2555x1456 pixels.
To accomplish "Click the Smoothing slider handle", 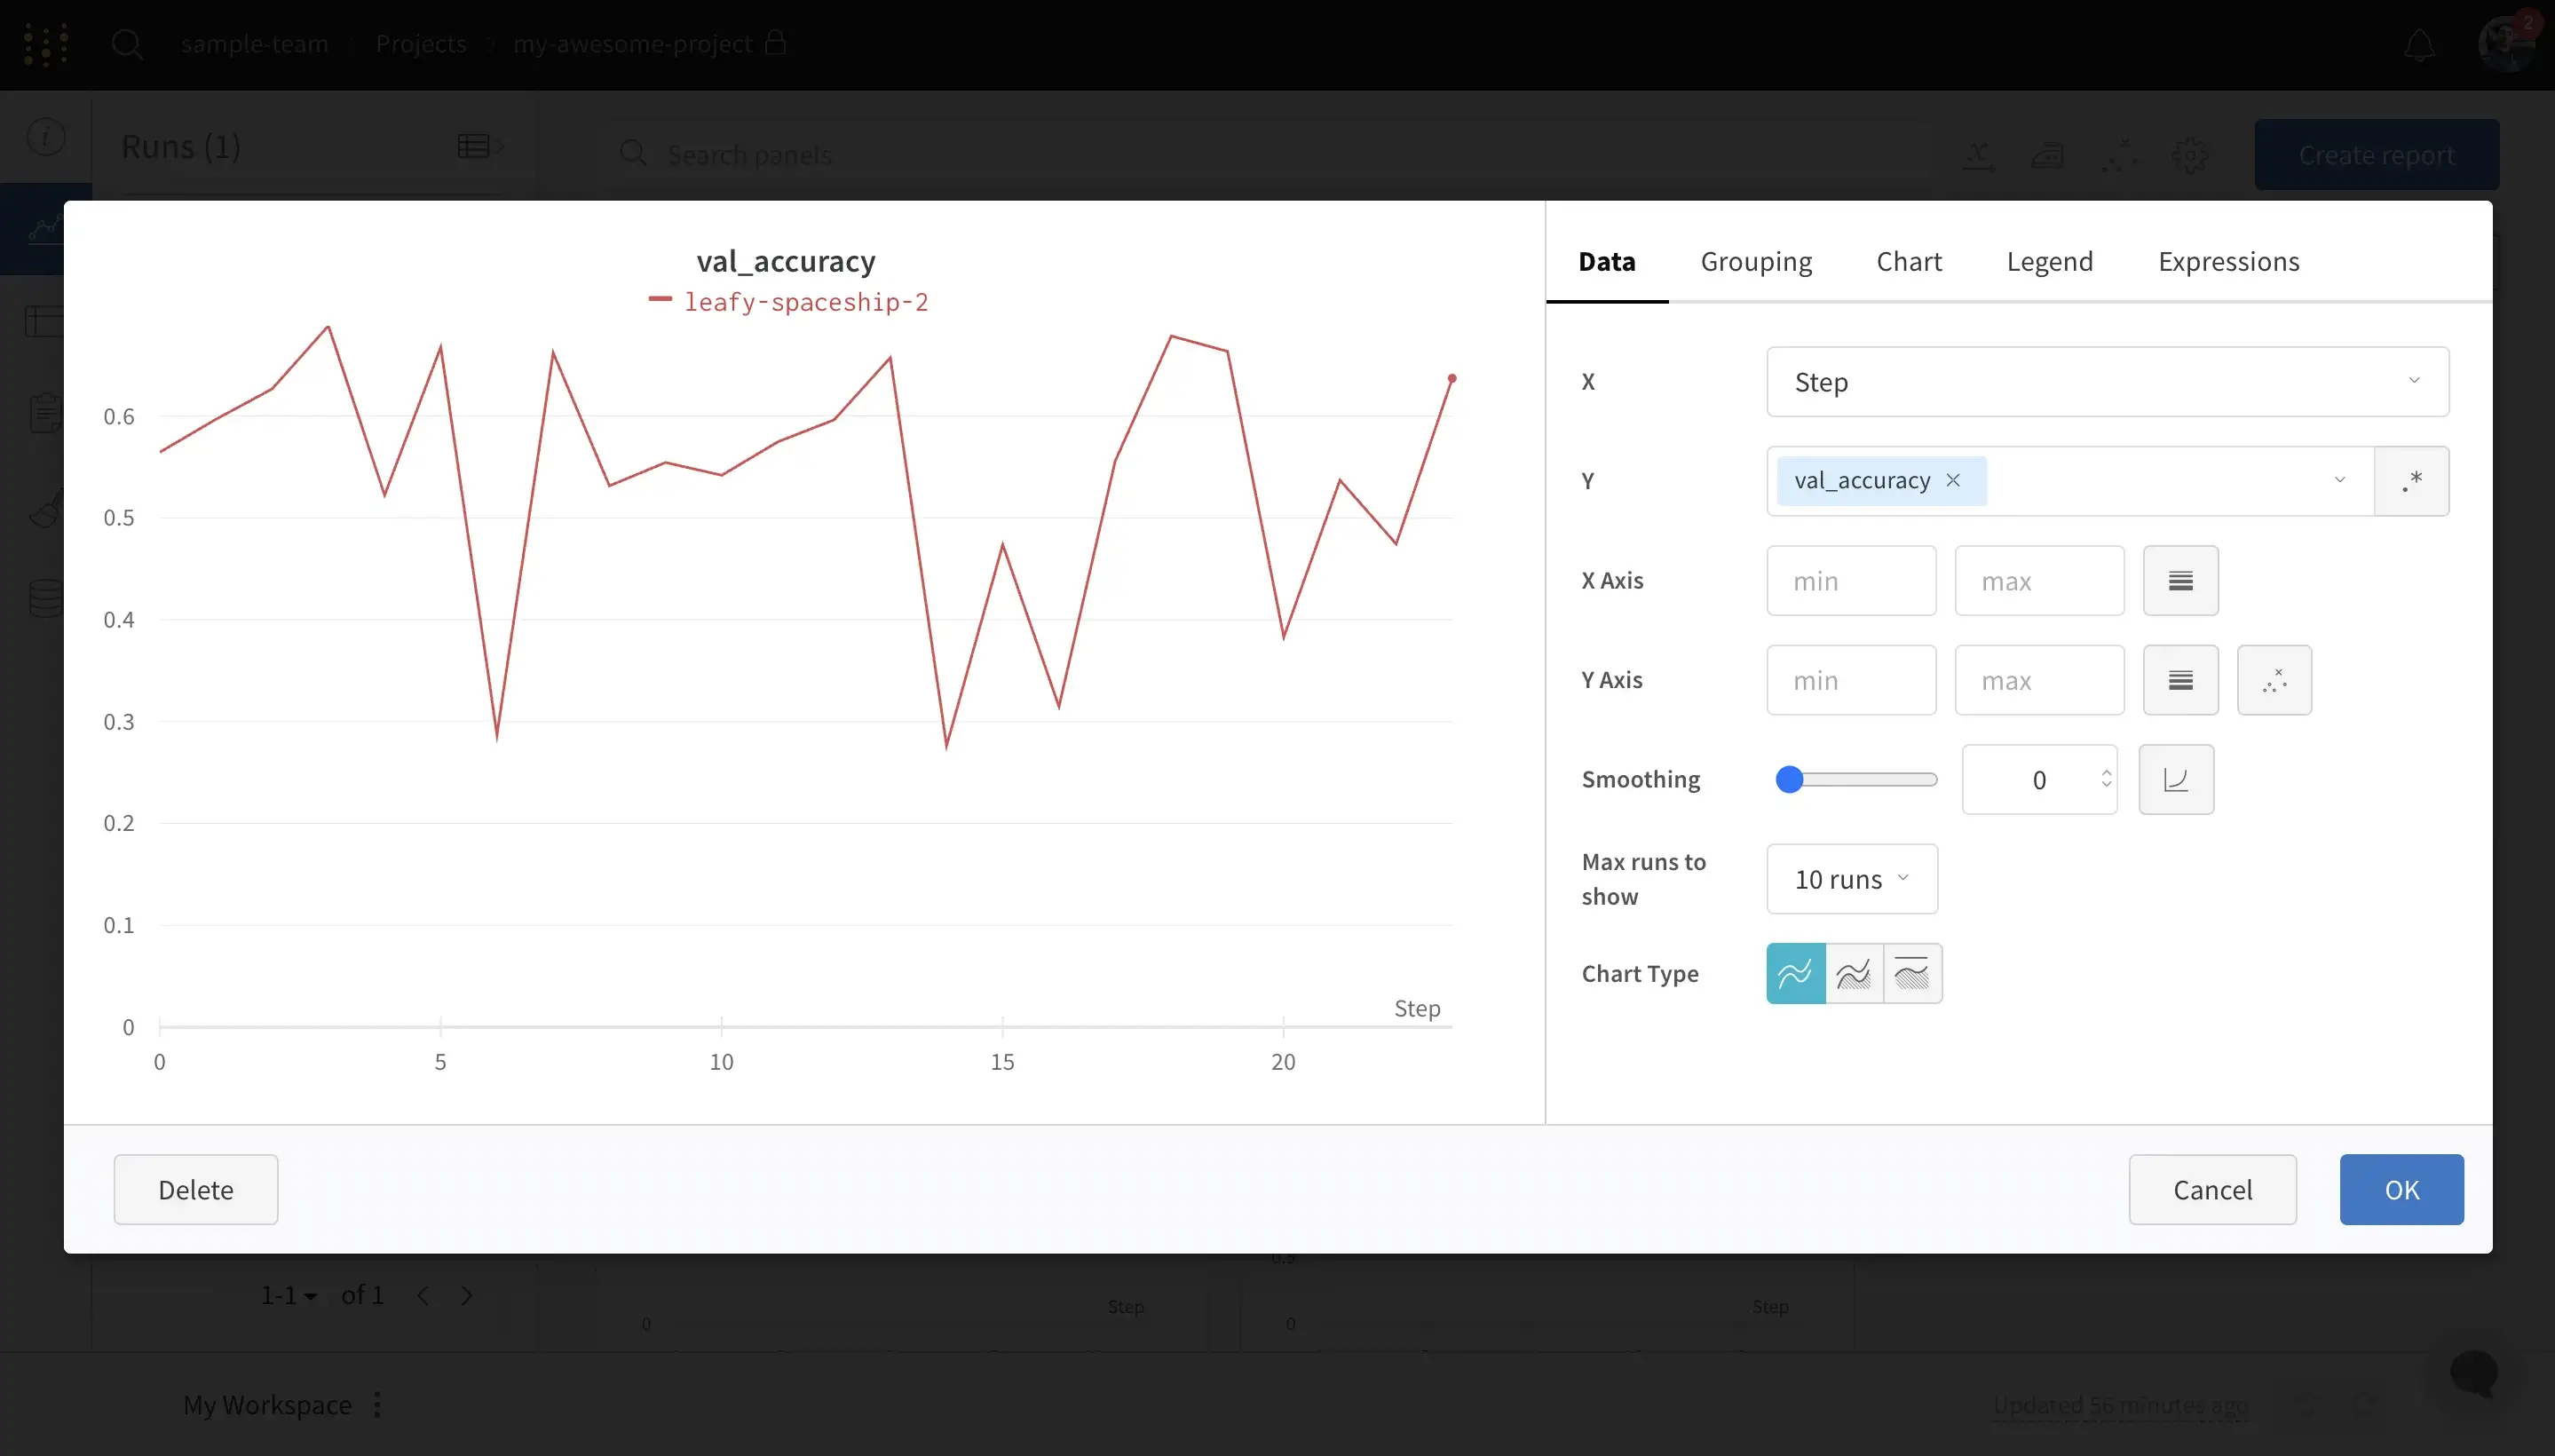I will pos(1789,779).
